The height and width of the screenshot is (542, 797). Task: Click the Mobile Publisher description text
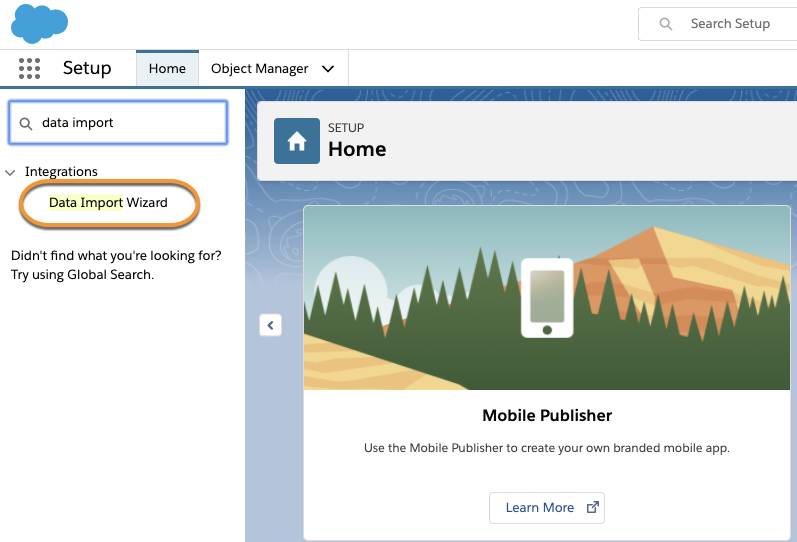tap(547, 448)
